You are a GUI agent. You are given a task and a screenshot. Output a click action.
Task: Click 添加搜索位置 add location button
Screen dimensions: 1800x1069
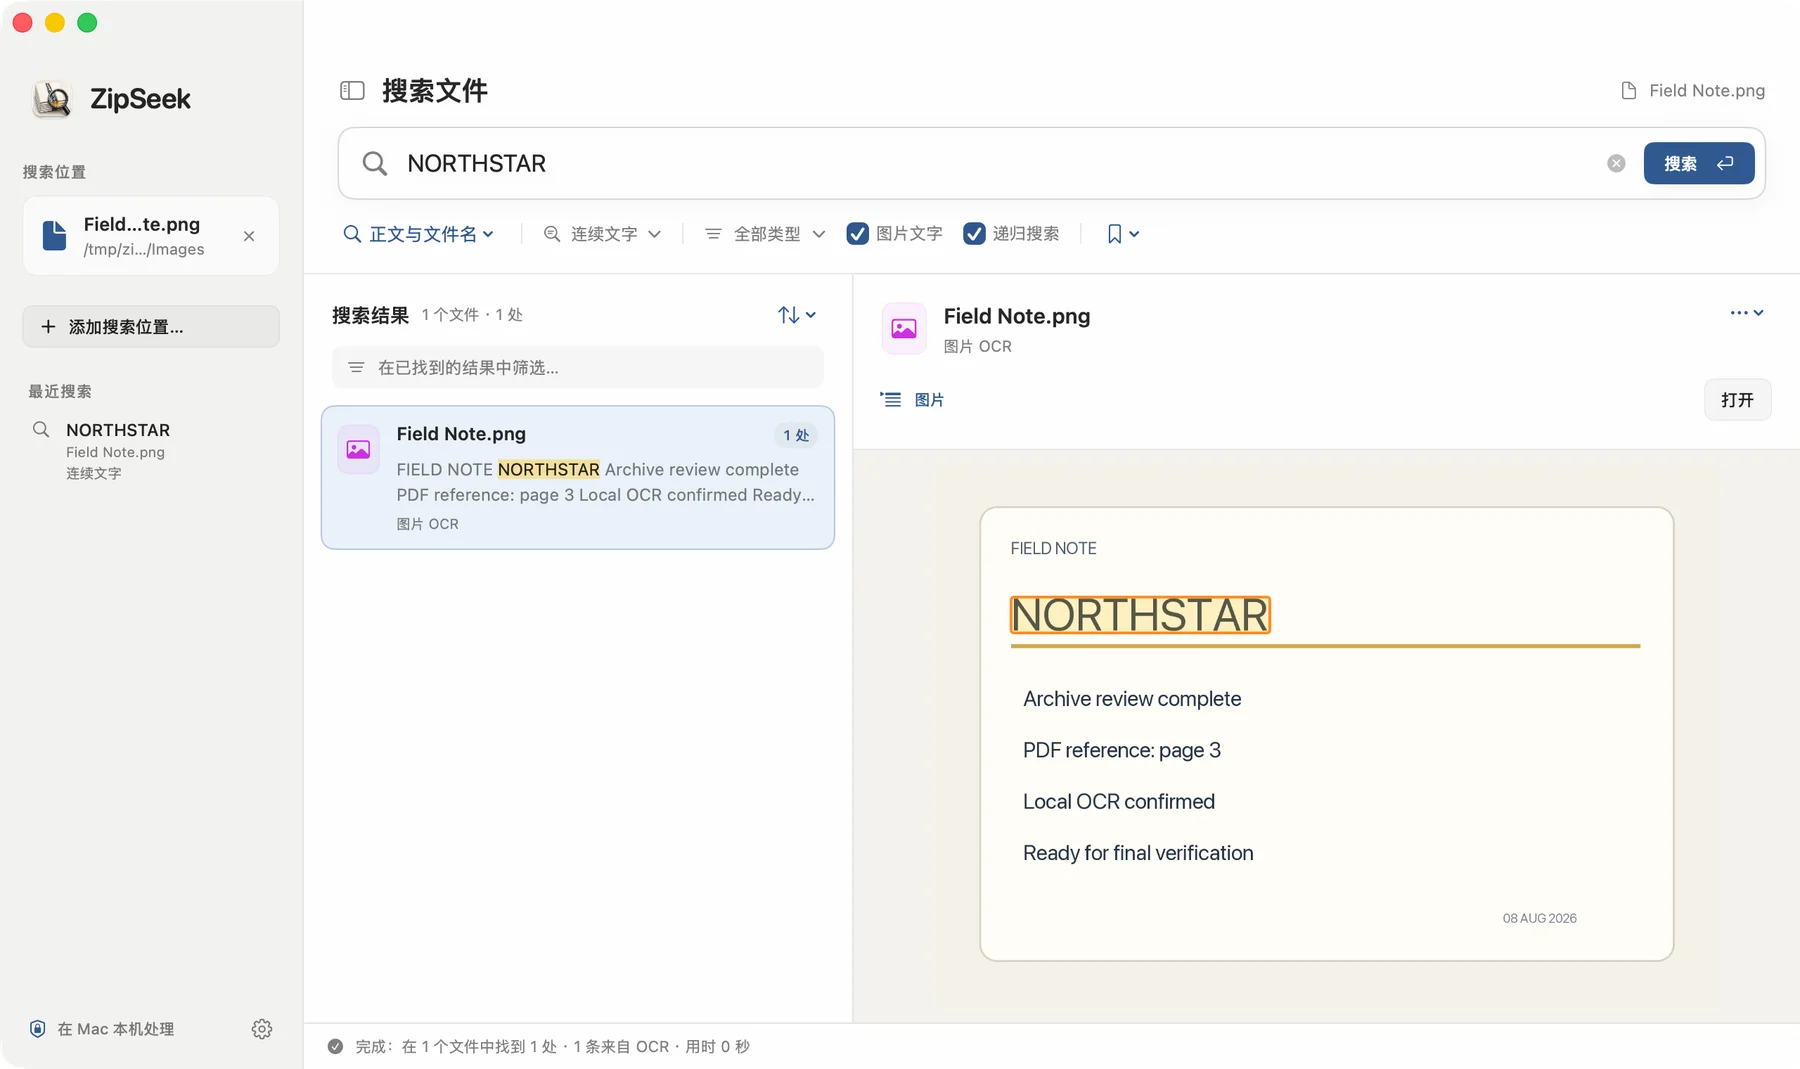[151, 327]
